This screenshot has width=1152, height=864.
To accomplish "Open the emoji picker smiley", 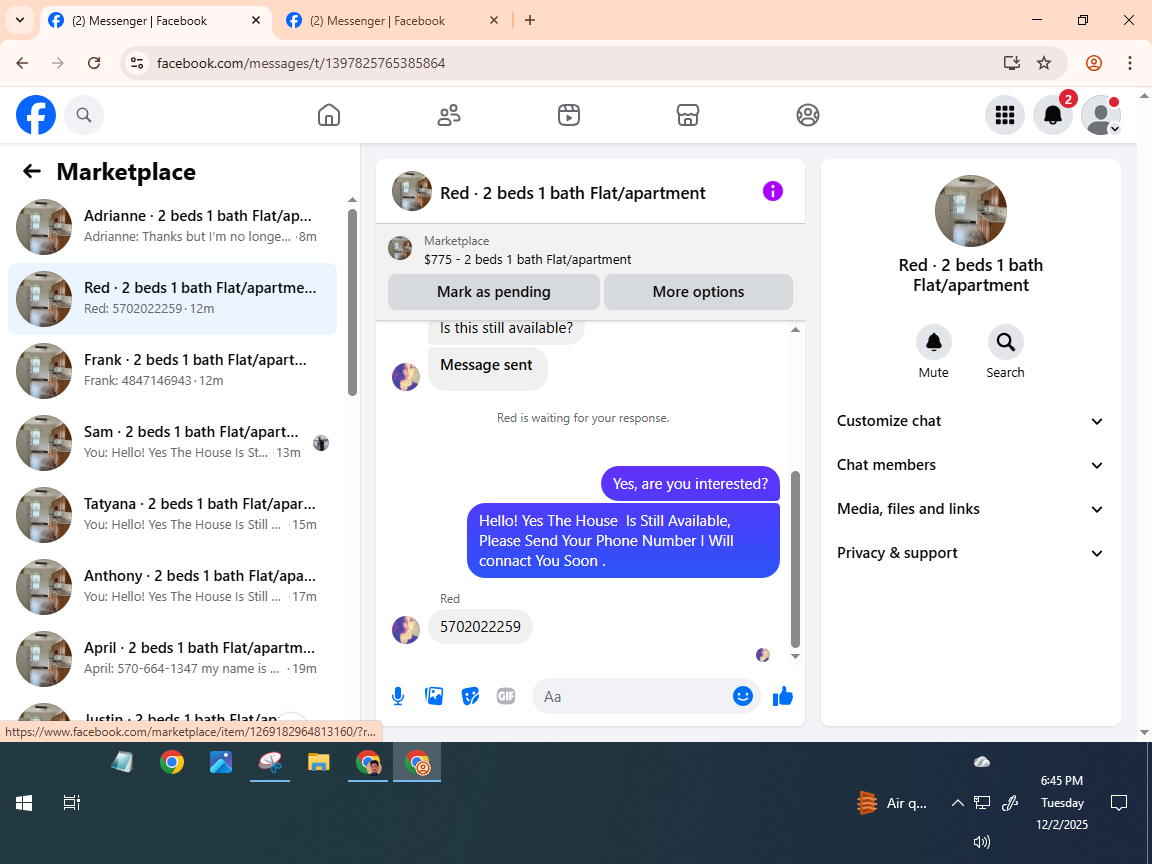I will [x=743, y=696].
